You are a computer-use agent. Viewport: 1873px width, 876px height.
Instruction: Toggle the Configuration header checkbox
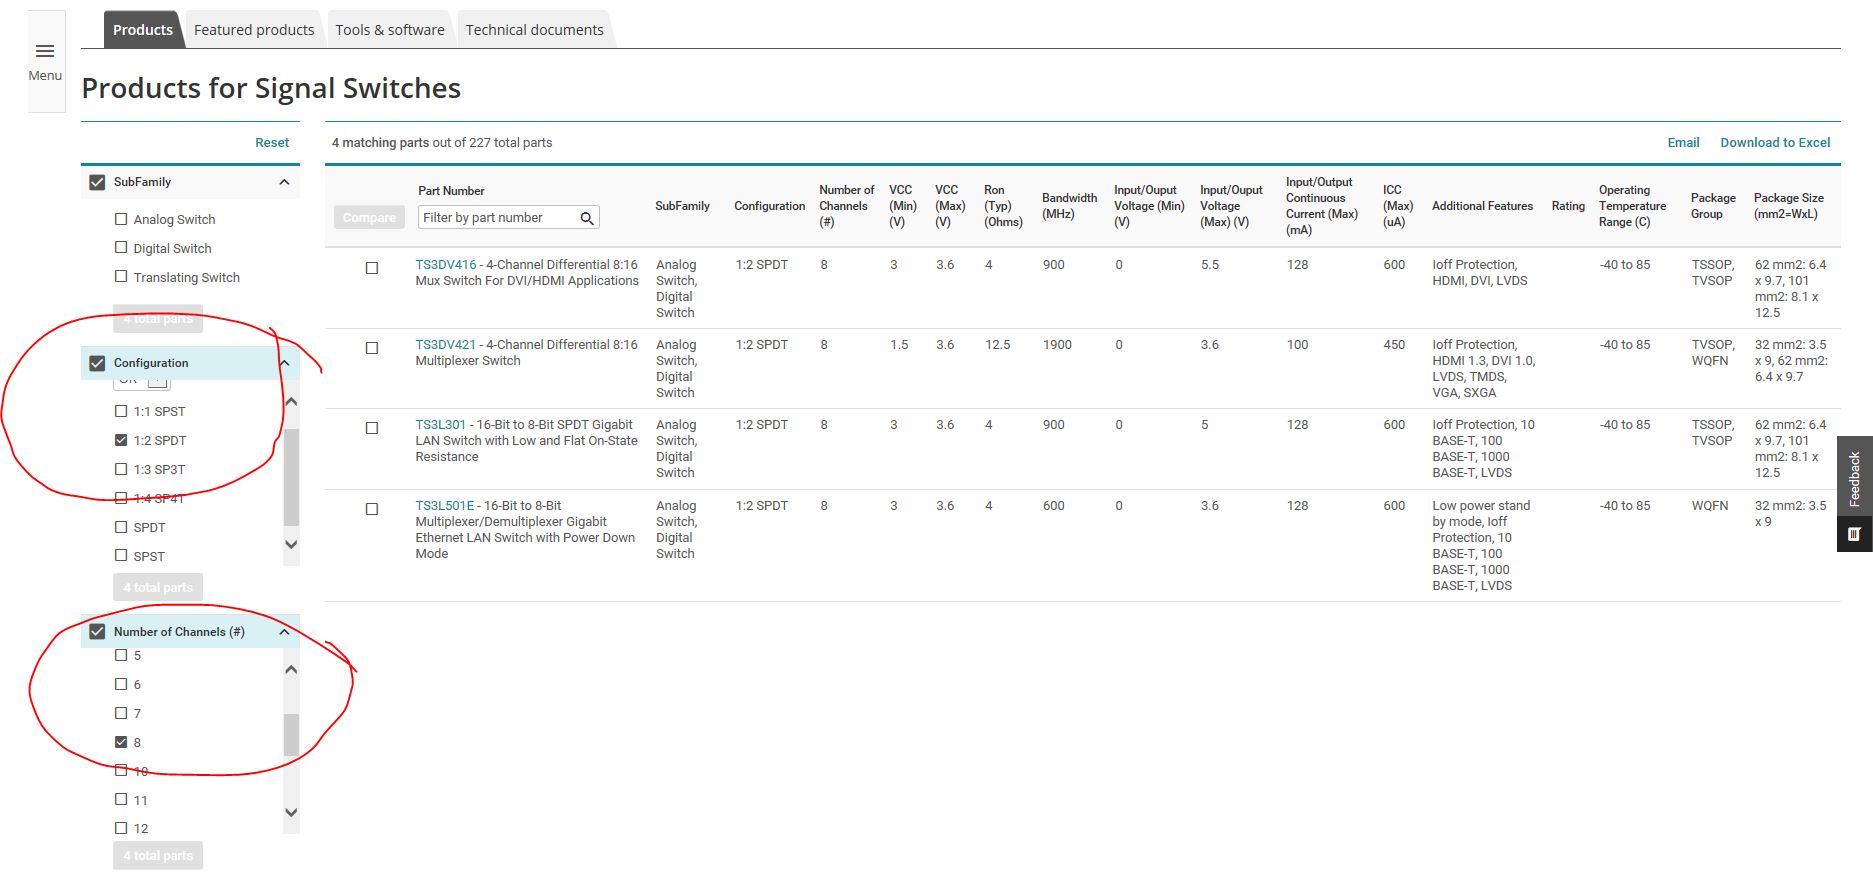[97, 363]
